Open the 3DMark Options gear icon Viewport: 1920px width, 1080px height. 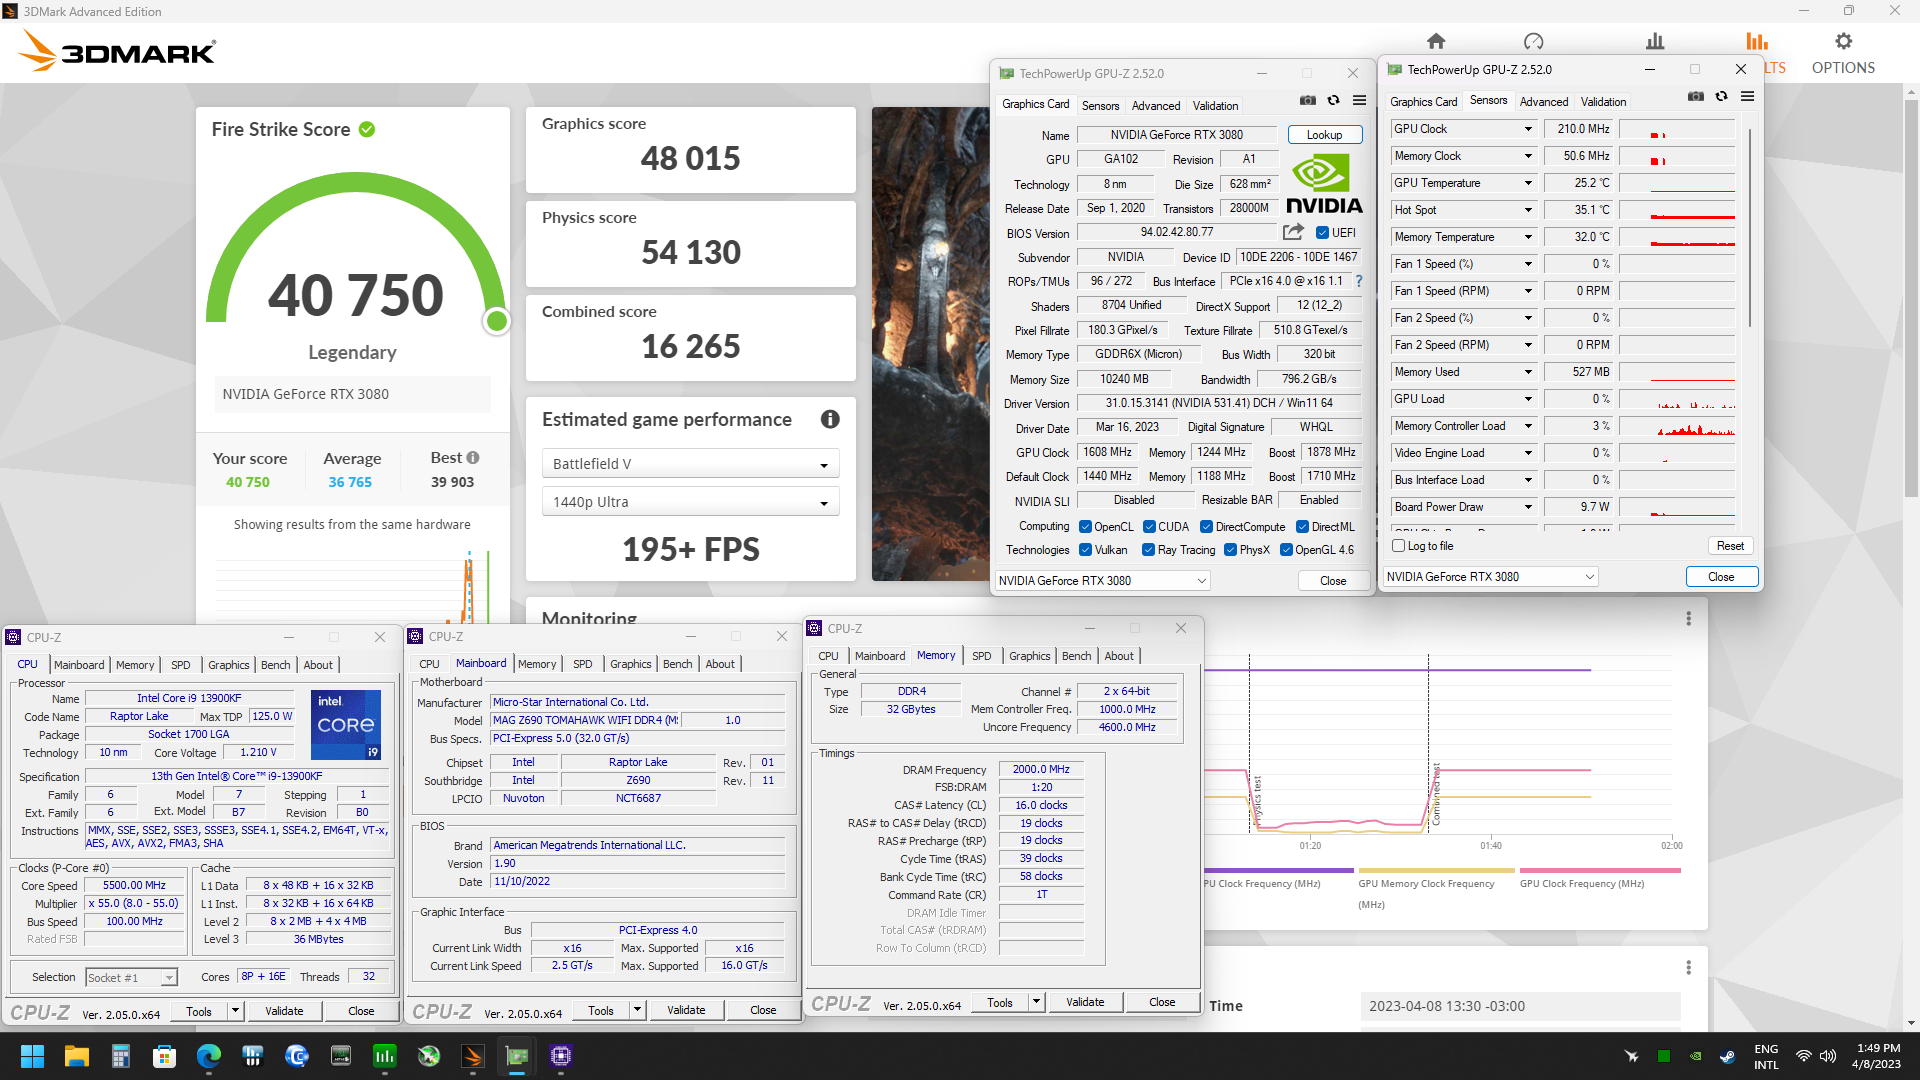coord(1843,41)
